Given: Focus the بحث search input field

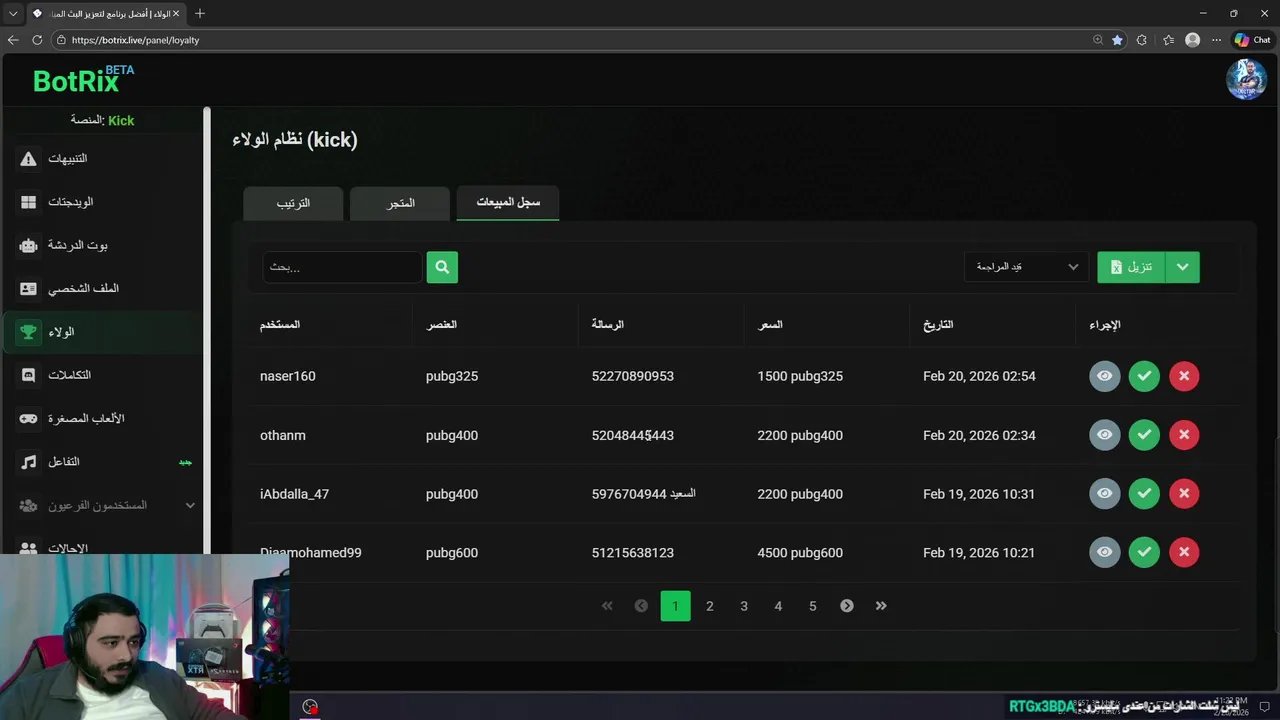Looking at the screenshot, I should pyautogui.click(x=342, y=267).
